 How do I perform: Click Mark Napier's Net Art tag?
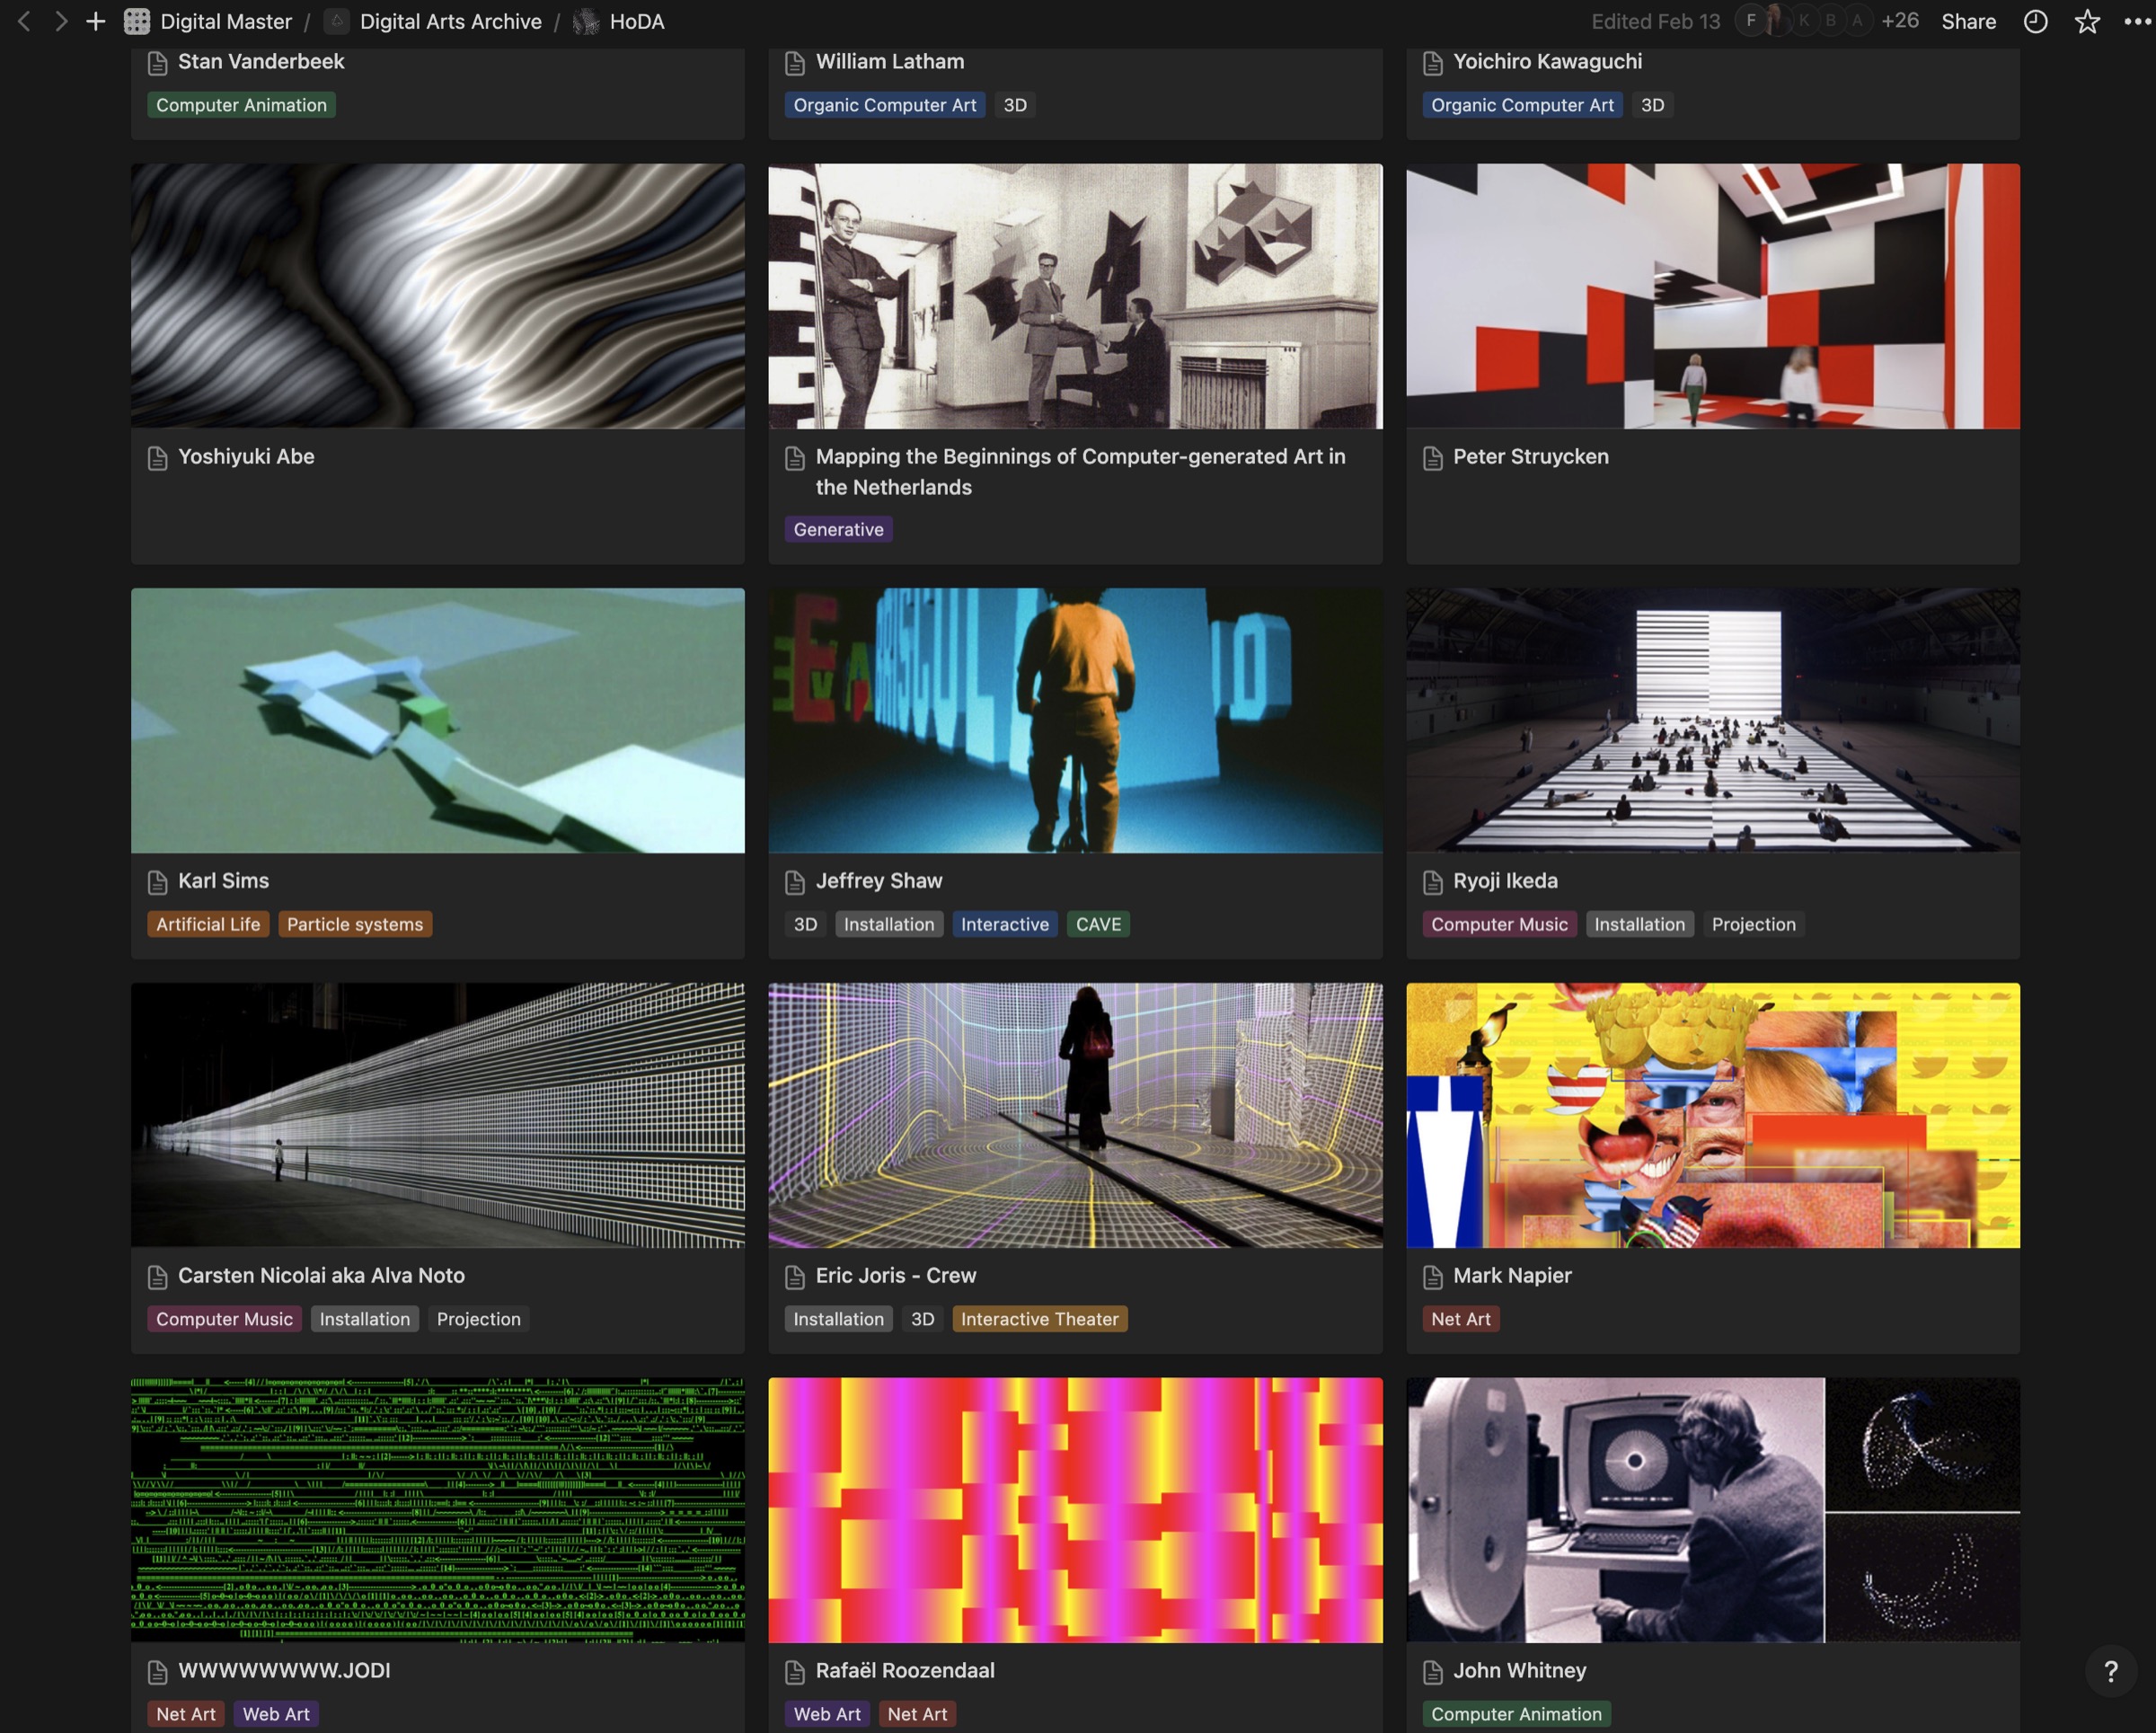coord(1460,1319)
